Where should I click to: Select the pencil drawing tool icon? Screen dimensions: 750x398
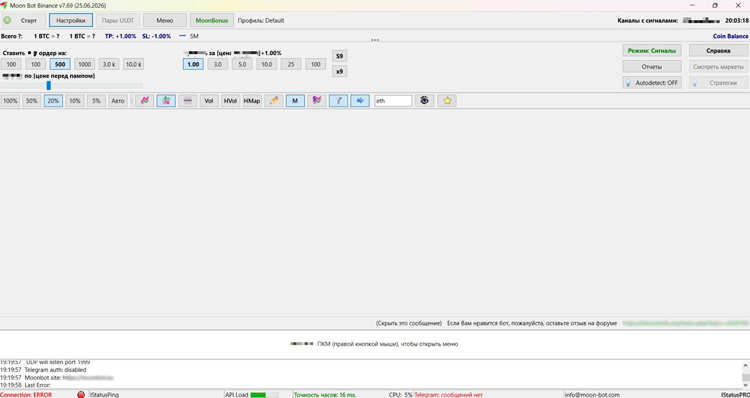pos(274,101)
